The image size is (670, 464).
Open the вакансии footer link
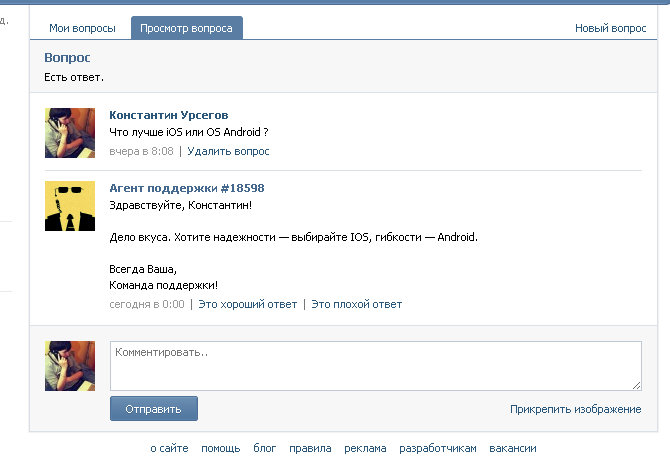(x=513, y=449)
